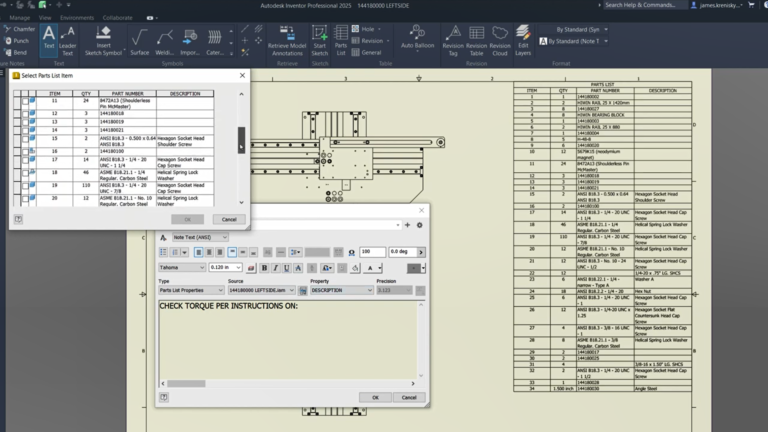Open the By Standard layer dropdown
768x432 pixels.
coord(606,29)
